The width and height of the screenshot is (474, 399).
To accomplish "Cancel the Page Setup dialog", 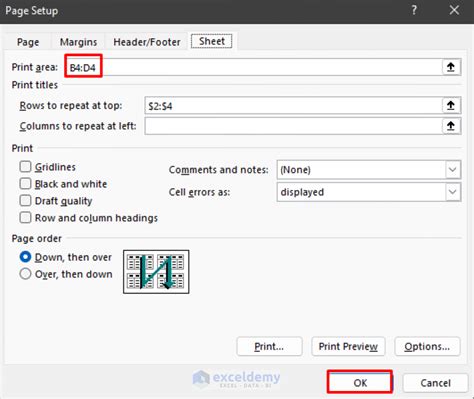I will tap(435, 383).
